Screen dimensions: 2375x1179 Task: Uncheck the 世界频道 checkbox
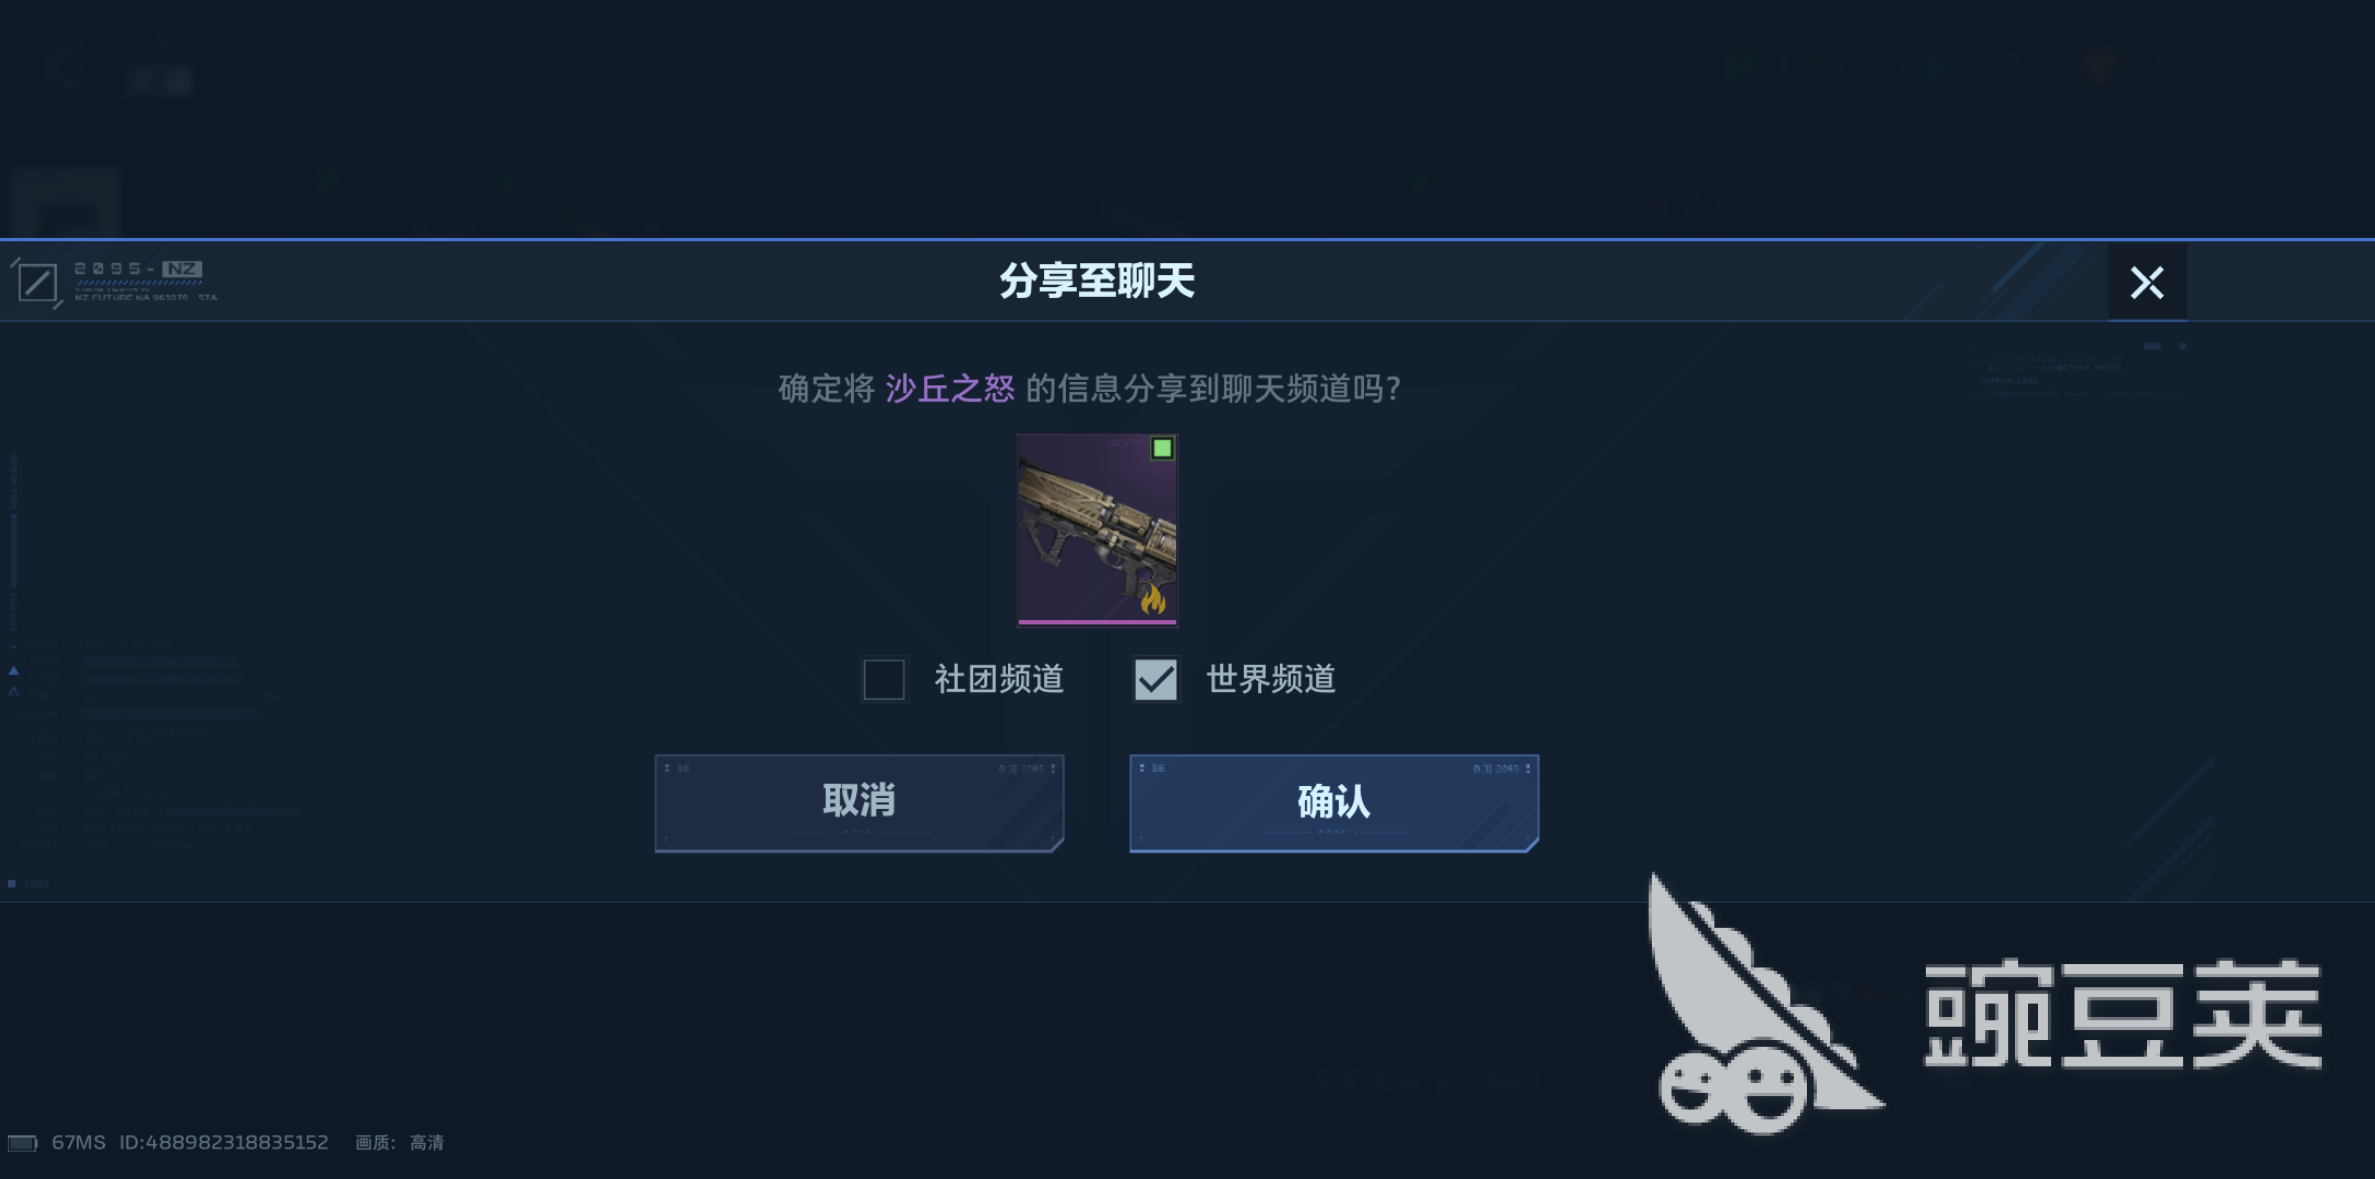pos(1155,680)
